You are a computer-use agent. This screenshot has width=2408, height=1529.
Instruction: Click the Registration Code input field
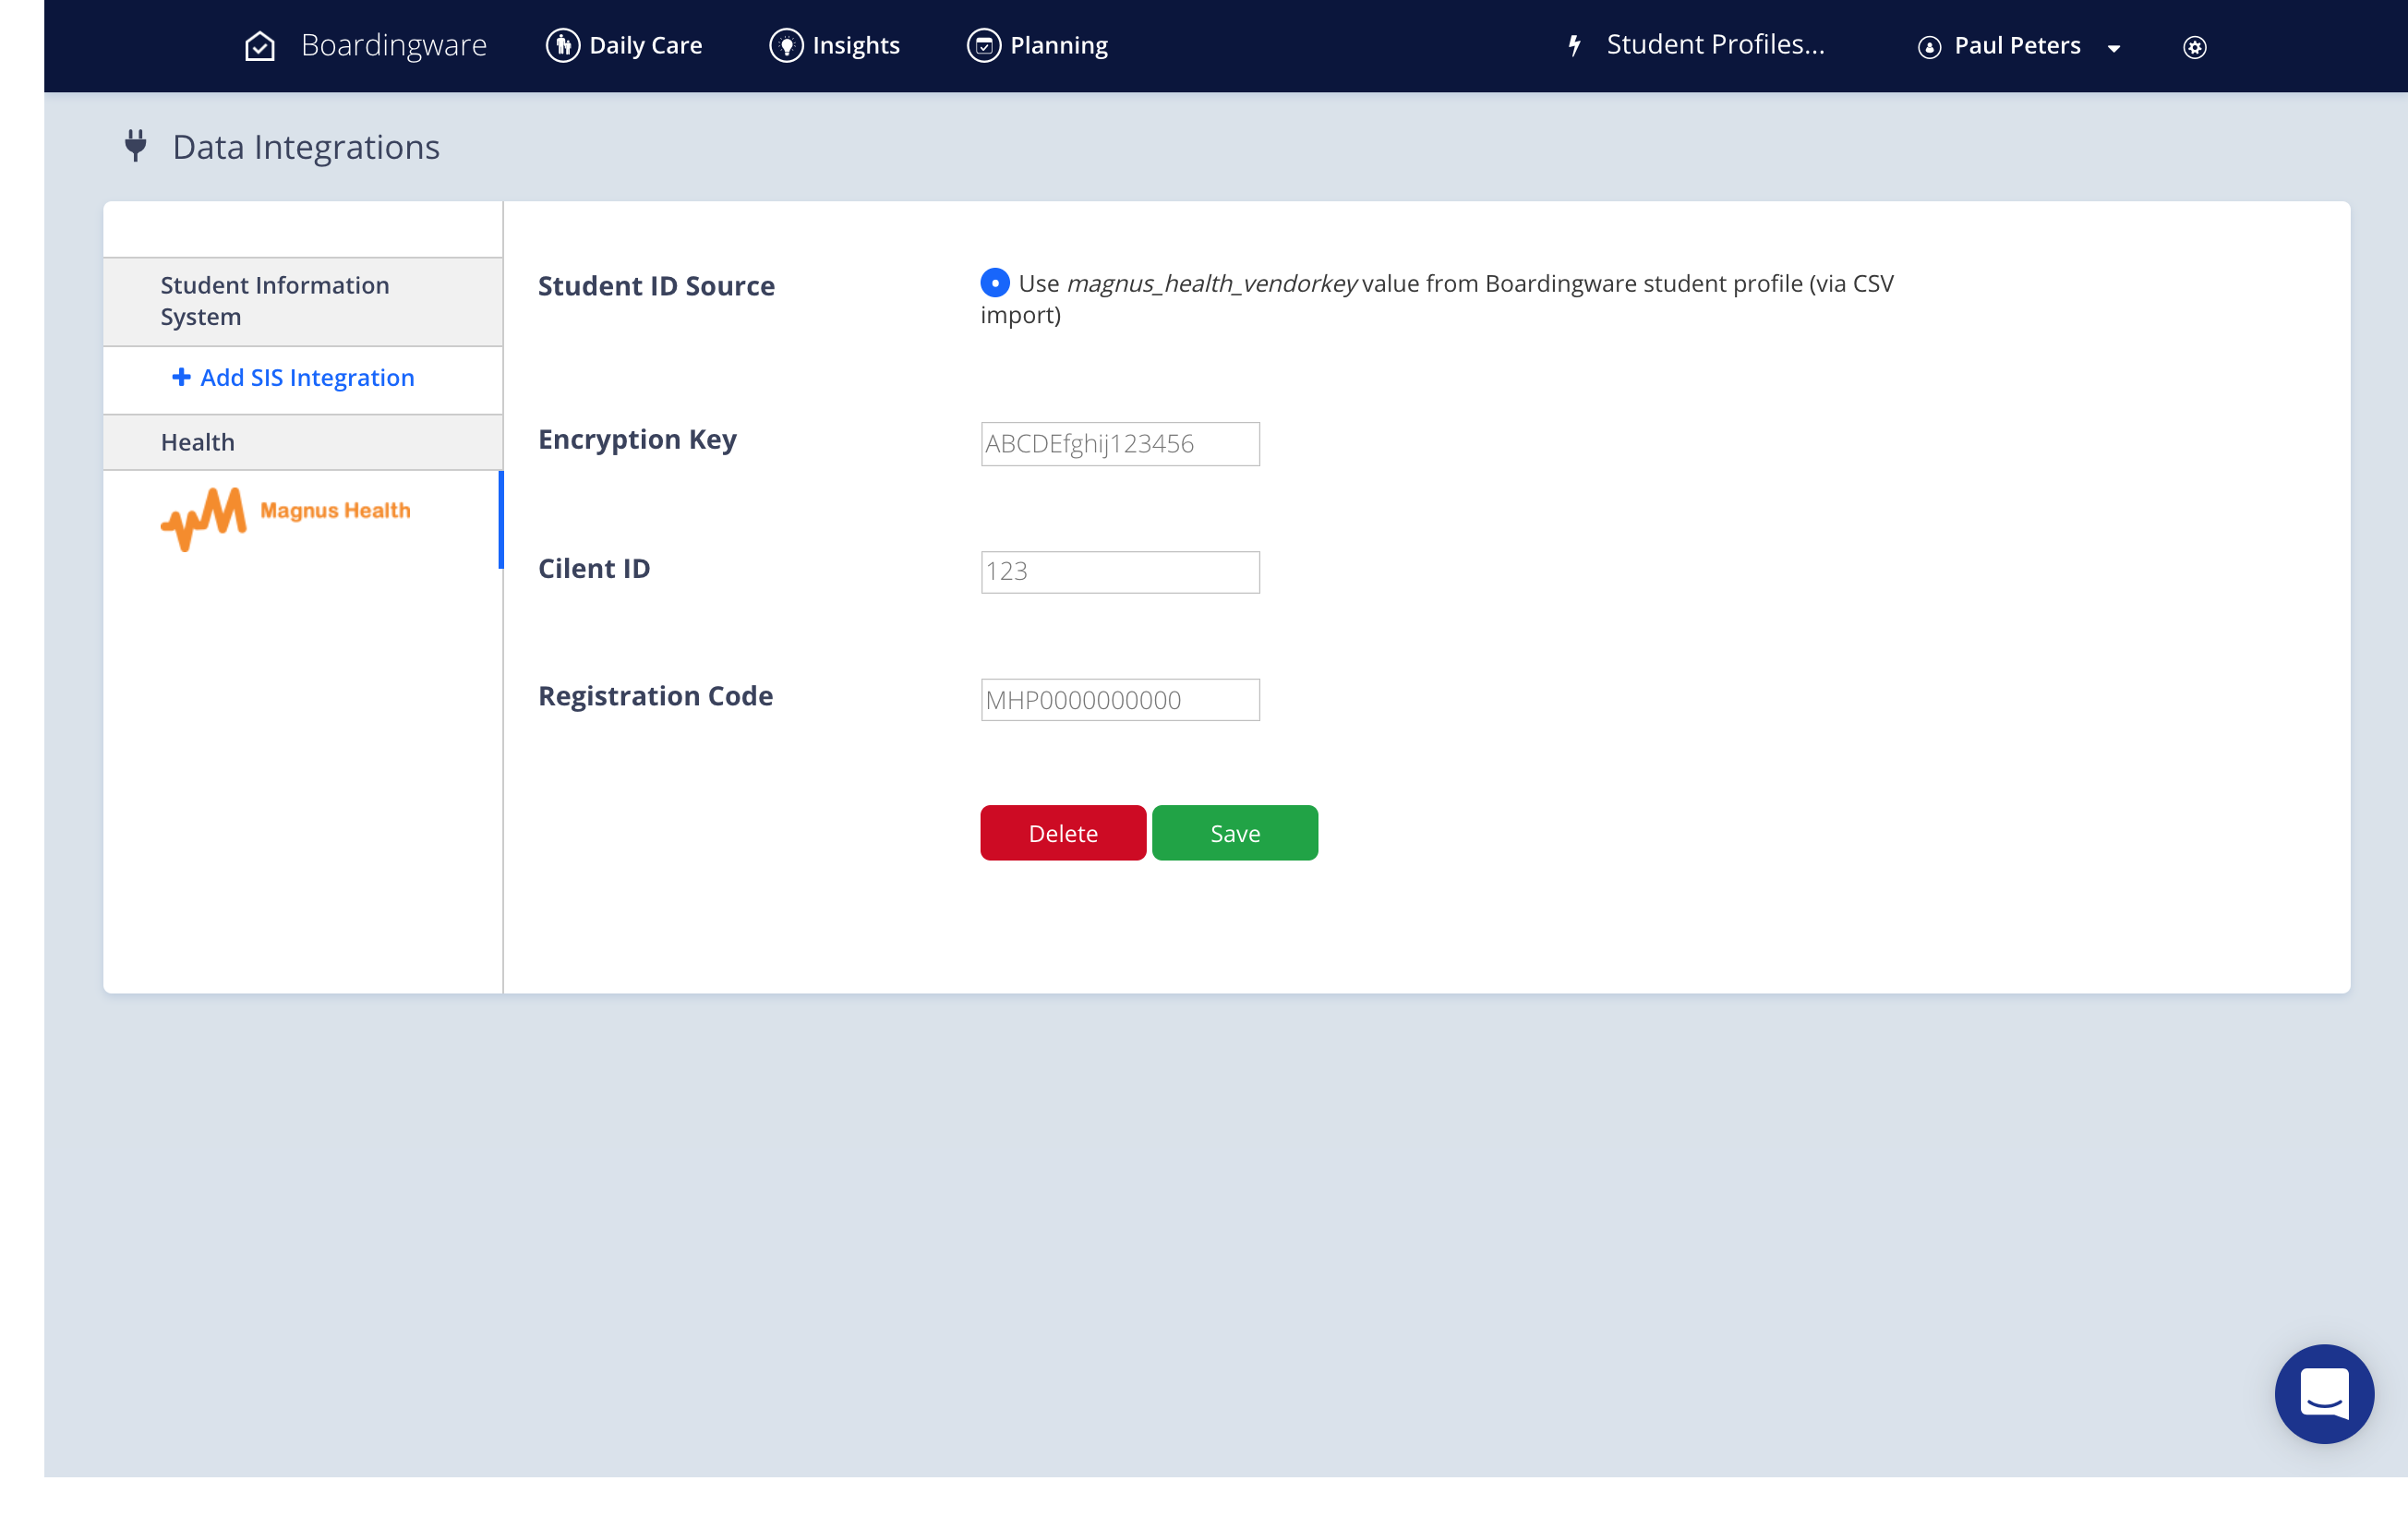(x=1119, y=700)
